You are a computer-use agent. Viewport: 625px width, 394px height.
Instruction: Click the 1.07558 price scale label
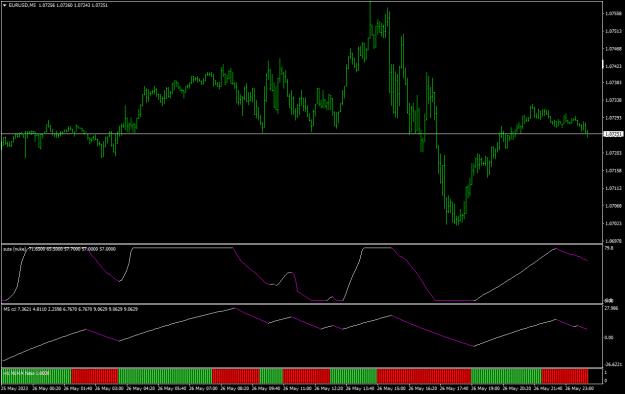pyautogui.click(x=613, y=14)
